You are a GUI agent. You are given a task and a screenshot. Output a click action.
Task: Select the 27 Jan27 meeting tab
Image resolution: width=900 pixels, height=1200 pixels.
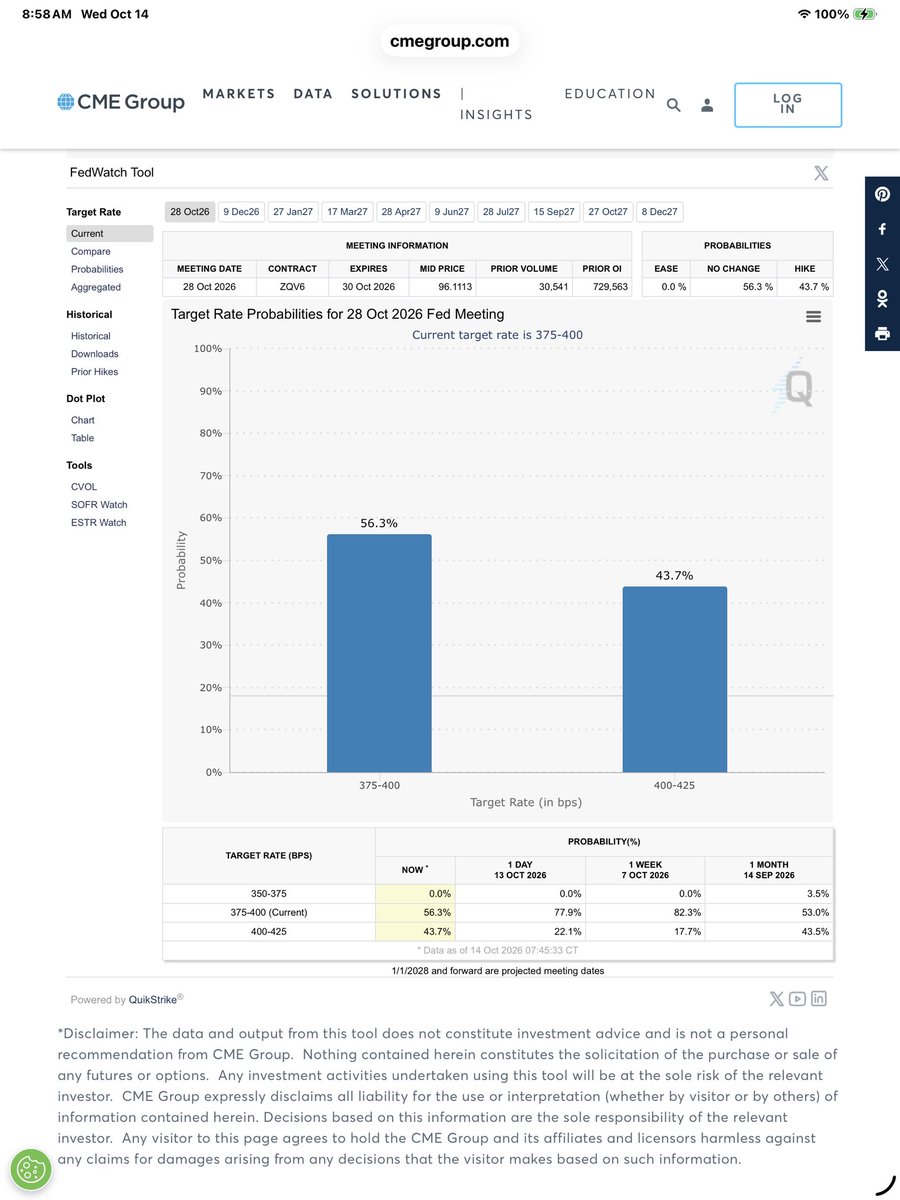tap(293, 212)
